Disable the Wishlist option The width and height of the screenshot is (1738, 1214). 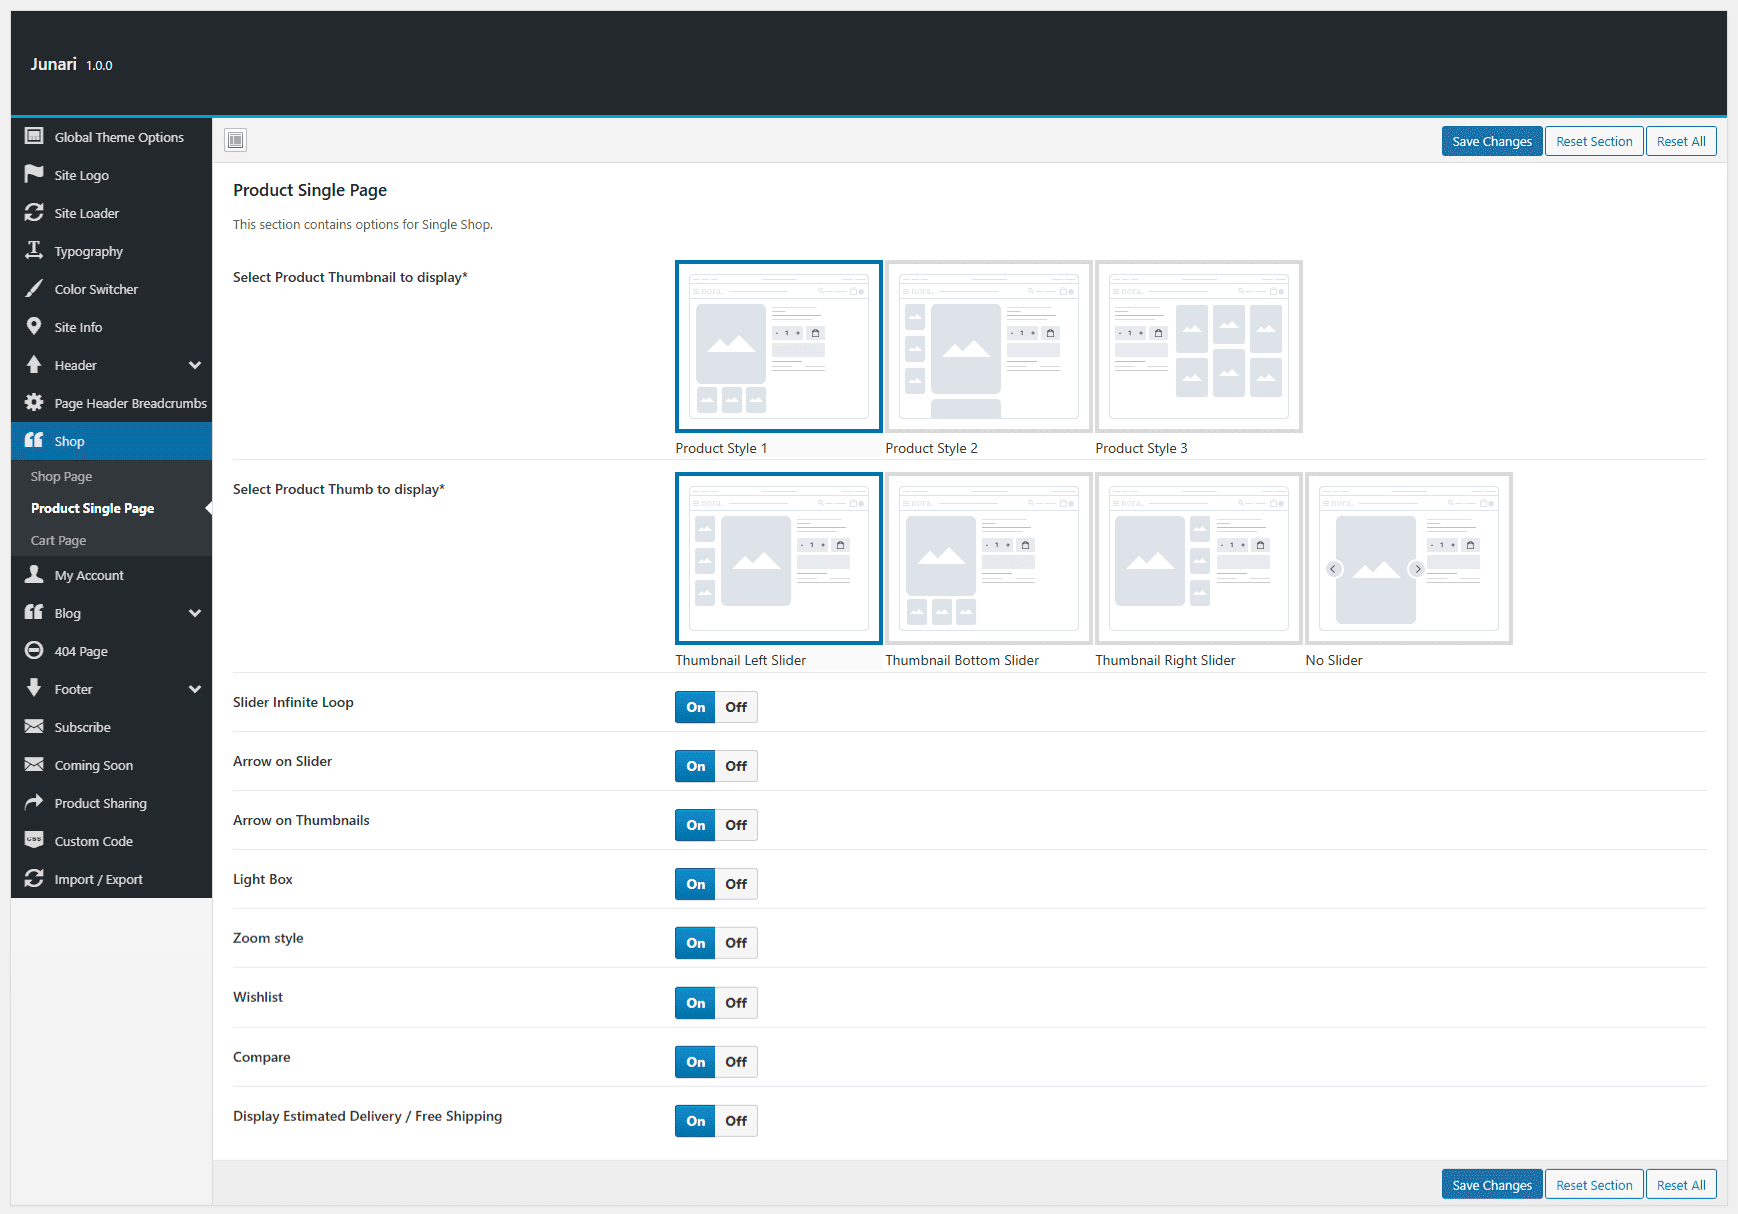(736, 1003)
